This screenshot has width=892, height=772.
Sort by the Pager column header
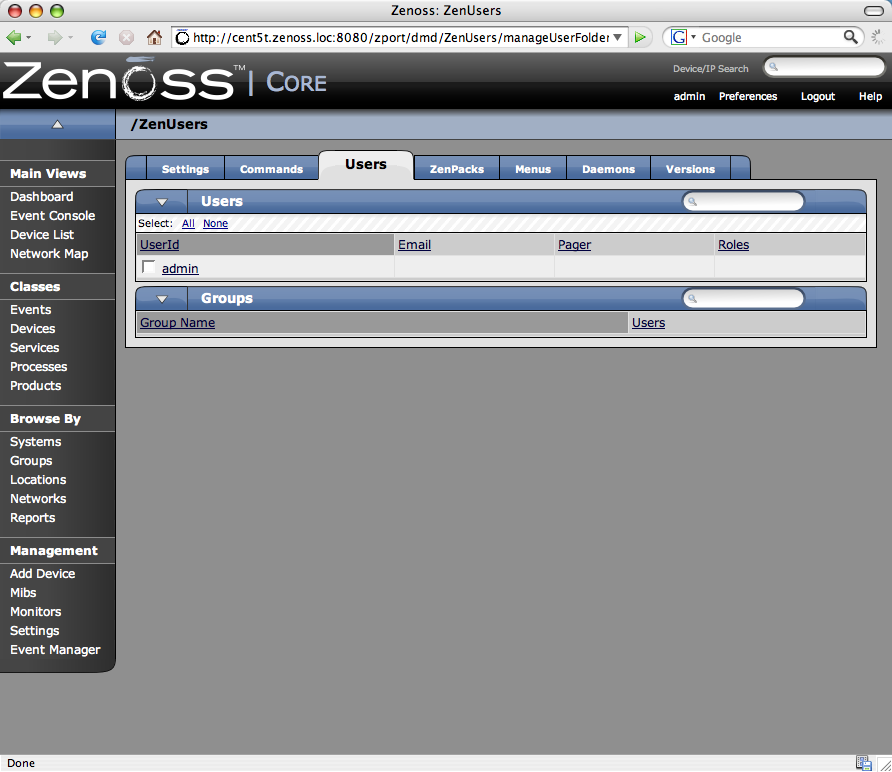575,245
